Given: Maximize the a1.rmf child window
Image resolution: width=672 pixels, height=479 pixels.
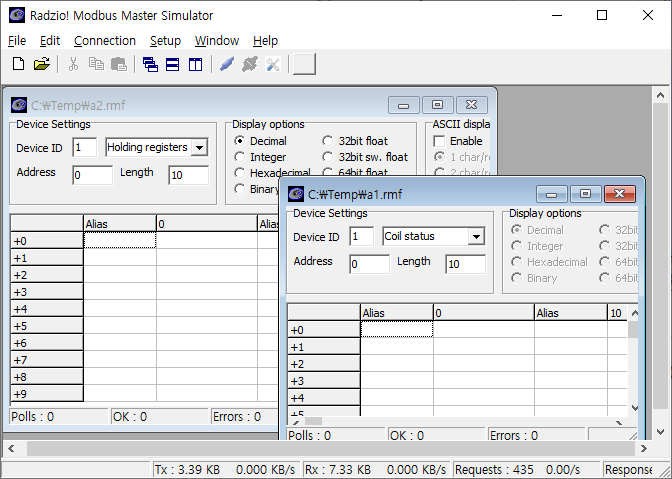Looking at the screenshot, I should point(585,194).
